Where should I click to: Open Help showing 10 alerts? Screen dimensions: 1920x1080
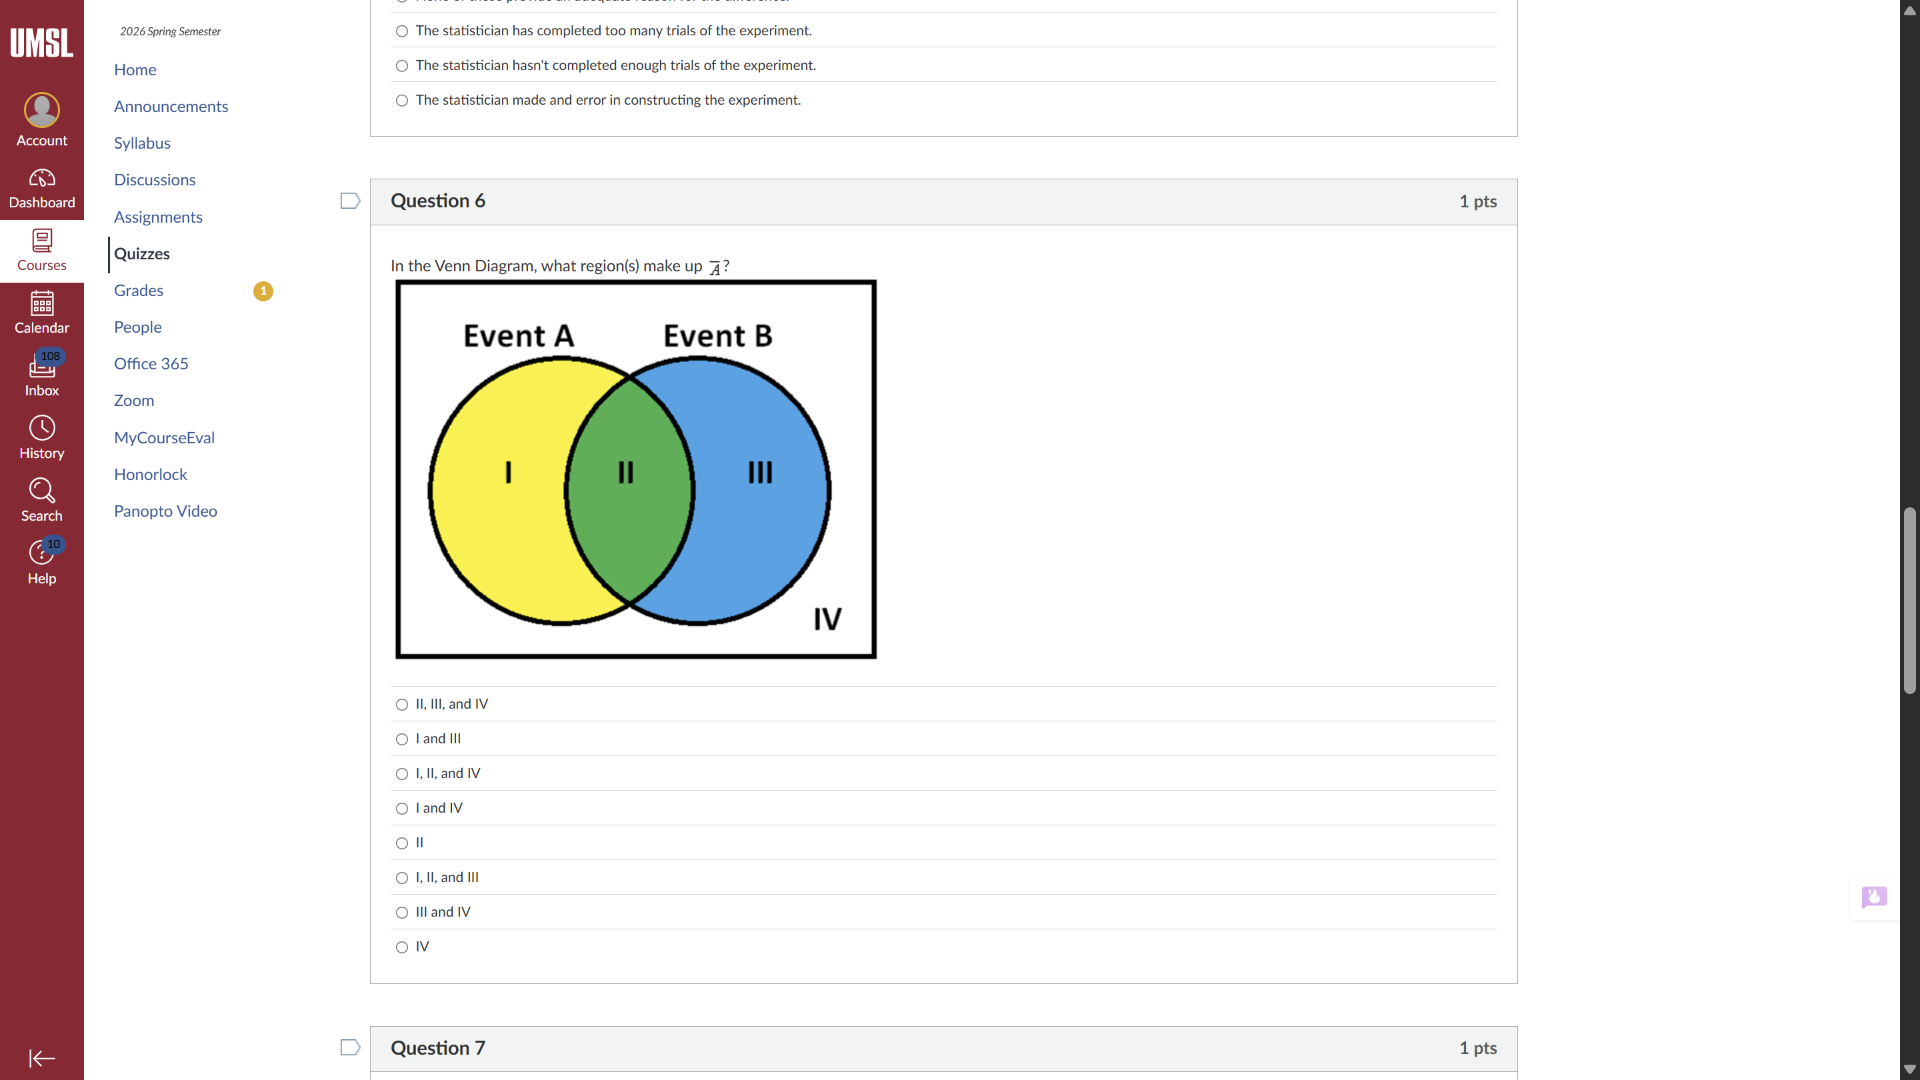[x=41, y=561]
